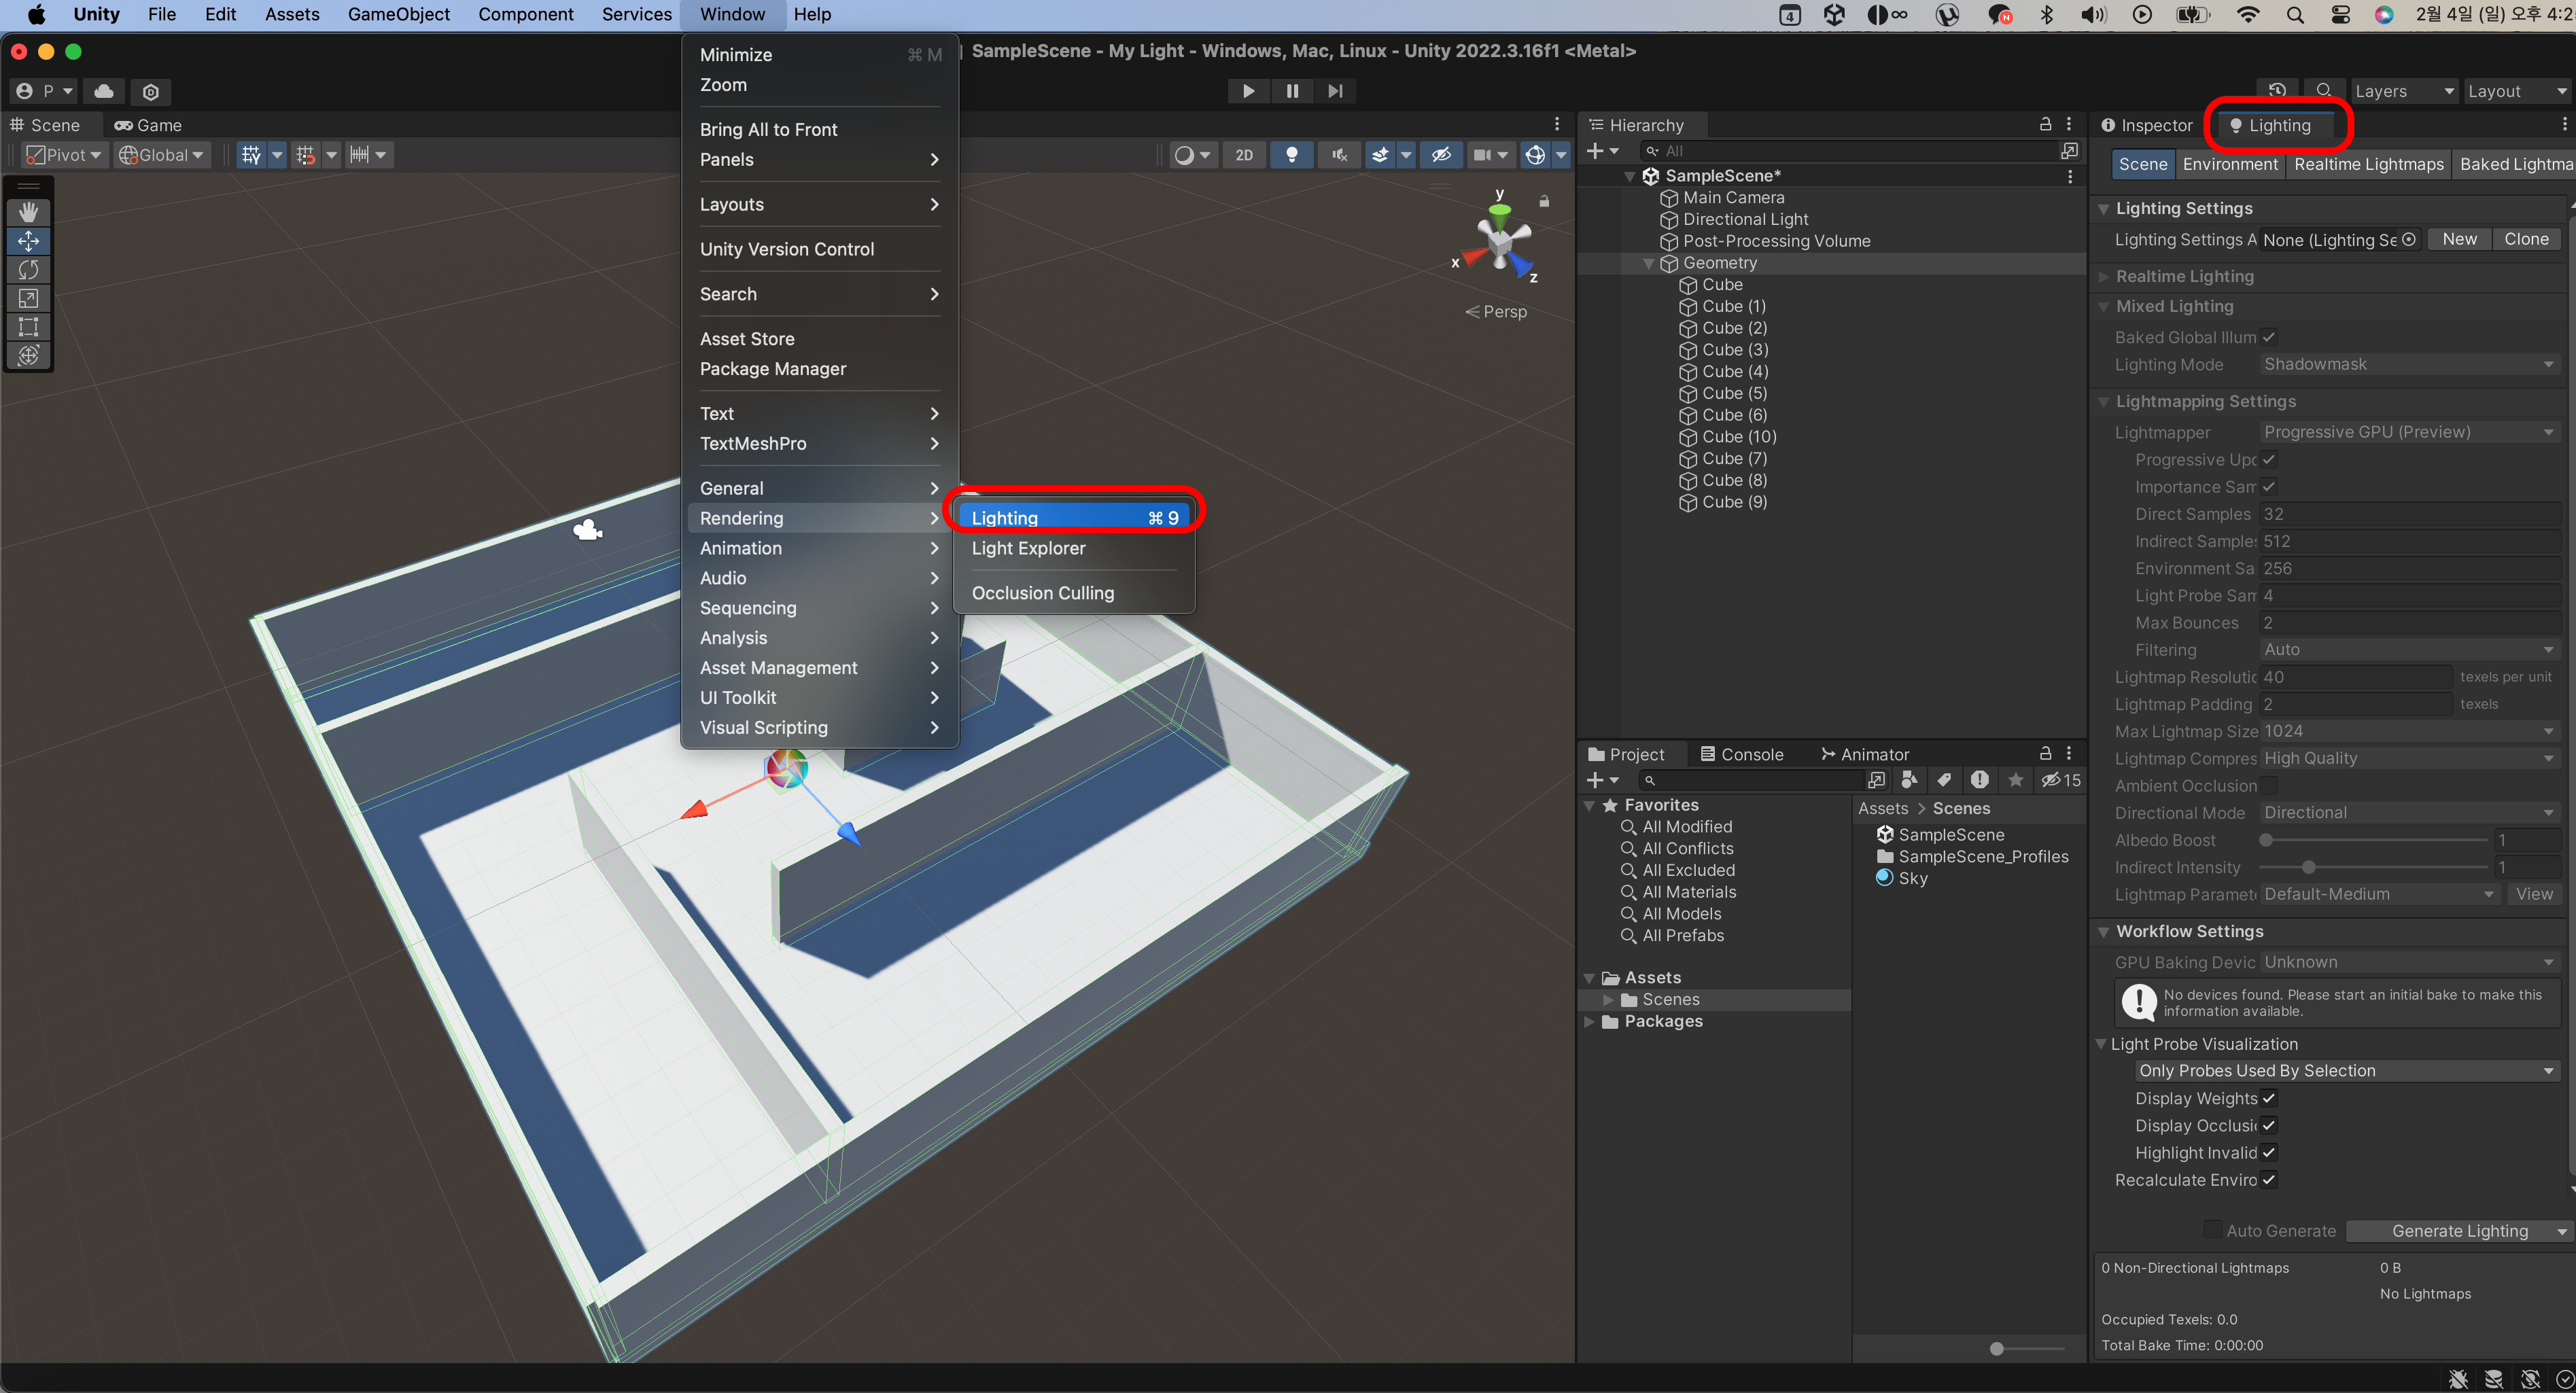This screenshot has height=1393, width=2576.
Task: Choose Light Explorer from submenu
Action: click(1028, 548)
